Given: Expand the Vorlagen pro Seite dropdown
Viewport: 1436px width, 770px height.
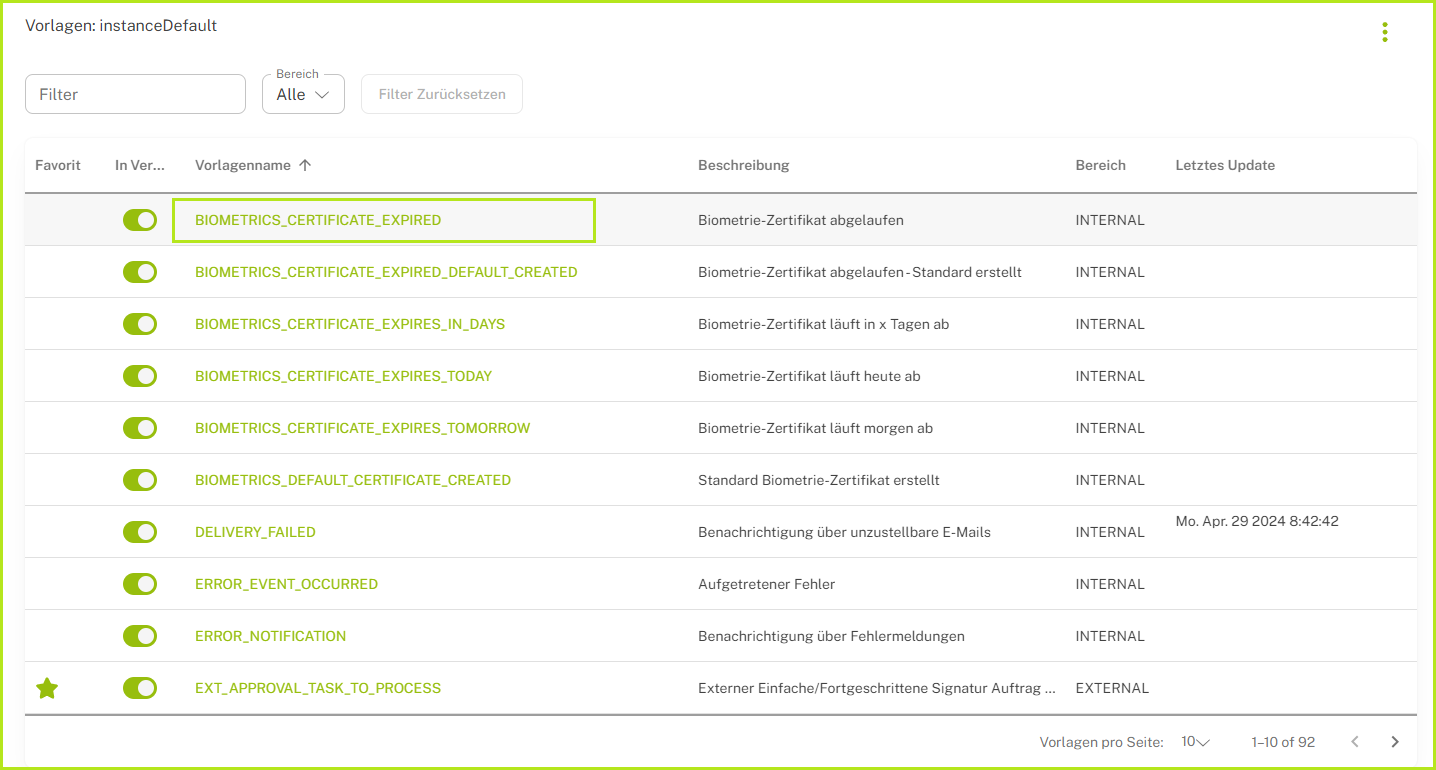Looking at the screenshot, I should click(x=1195, y=742).
